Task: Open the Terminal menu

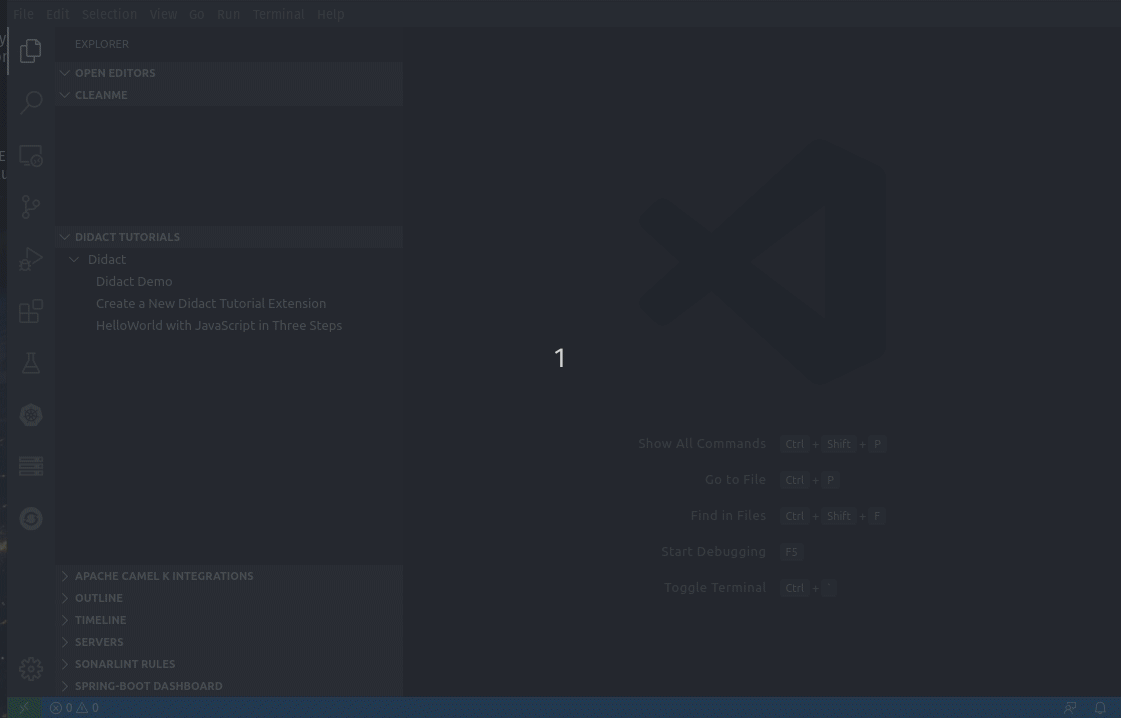Action: (279, 14)
